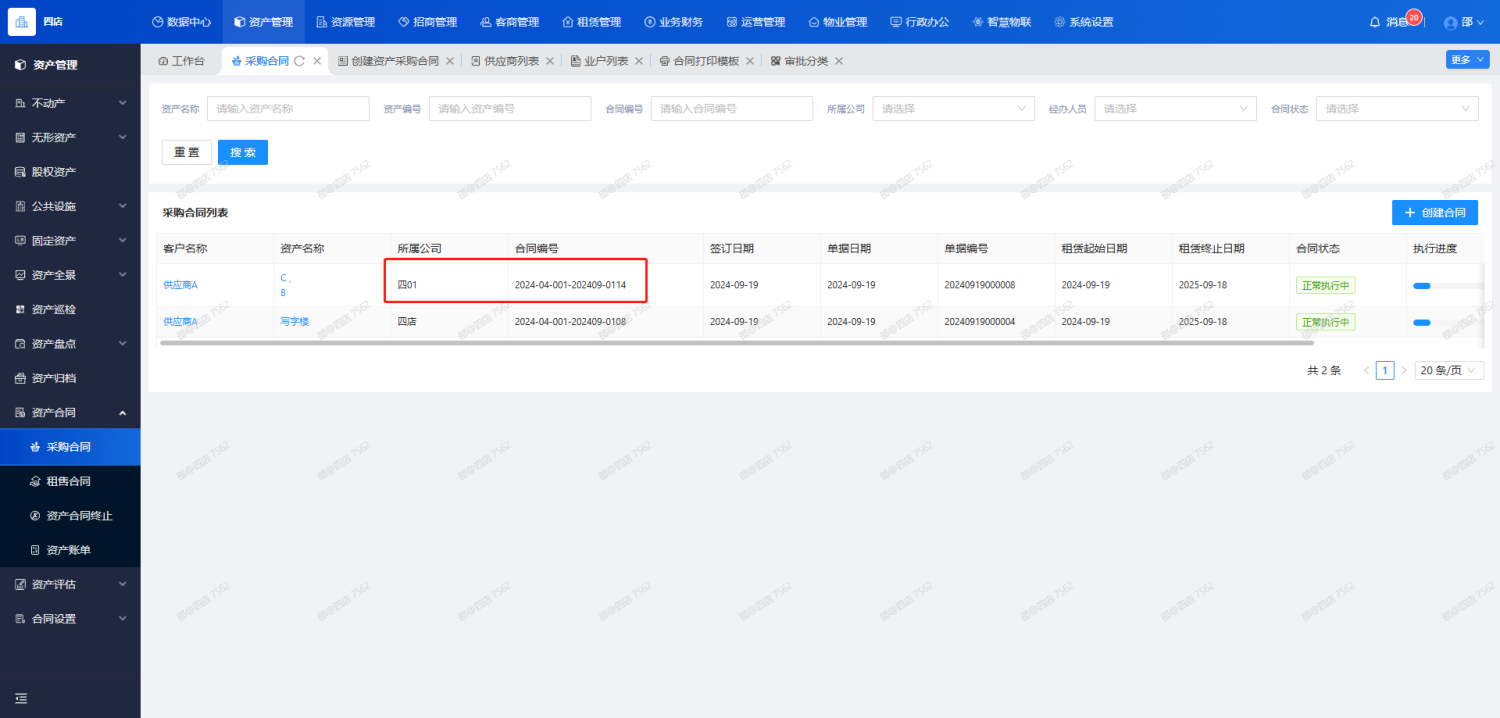
Task: Open 供应商A link in first row
Action: point(180,285)
